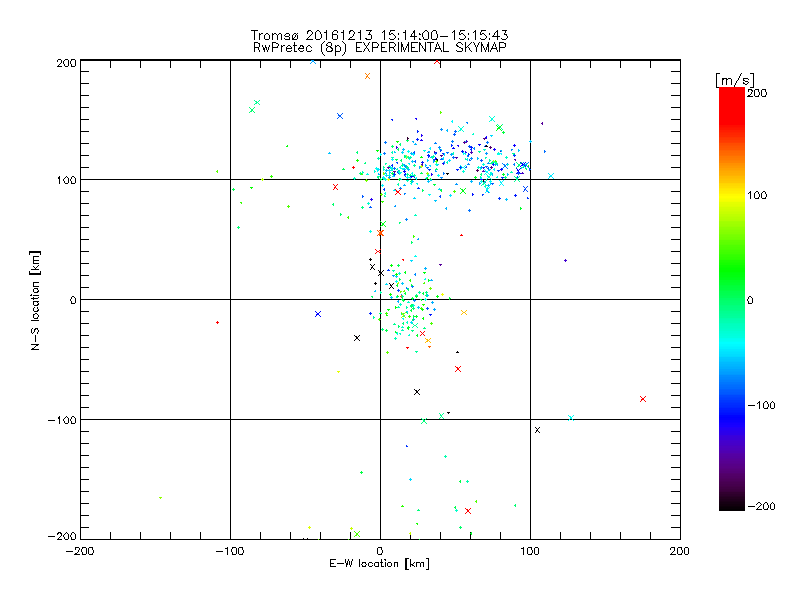This screenshot has width=800, height=600.
Task: Click the E-W location [km] axis label
Action: [379, 564]
